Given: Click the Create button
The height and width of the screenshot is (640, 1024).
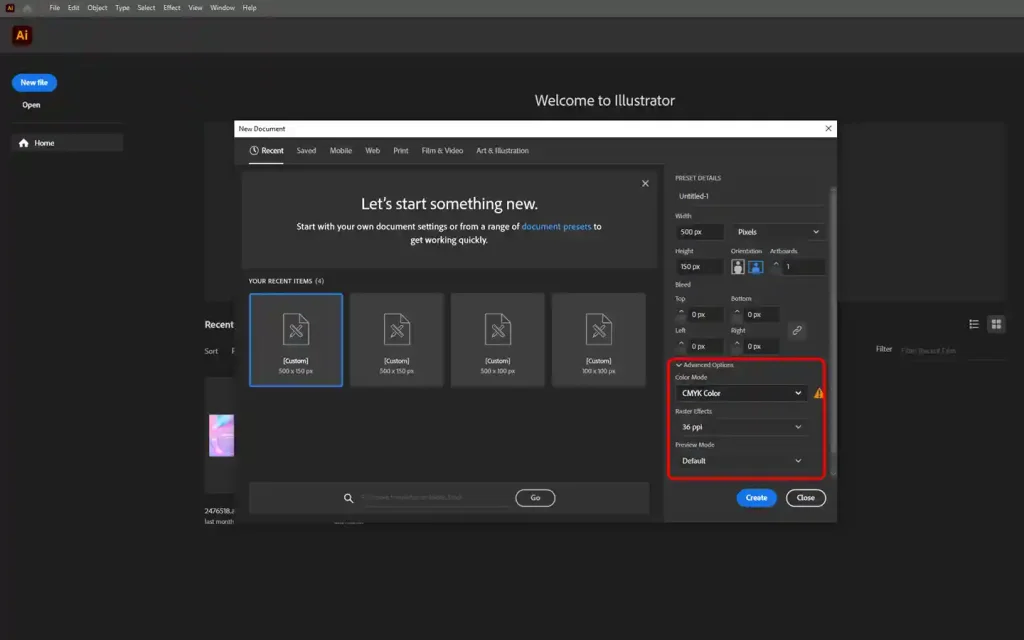Looking at the screenshot, I should click(756, 498).
